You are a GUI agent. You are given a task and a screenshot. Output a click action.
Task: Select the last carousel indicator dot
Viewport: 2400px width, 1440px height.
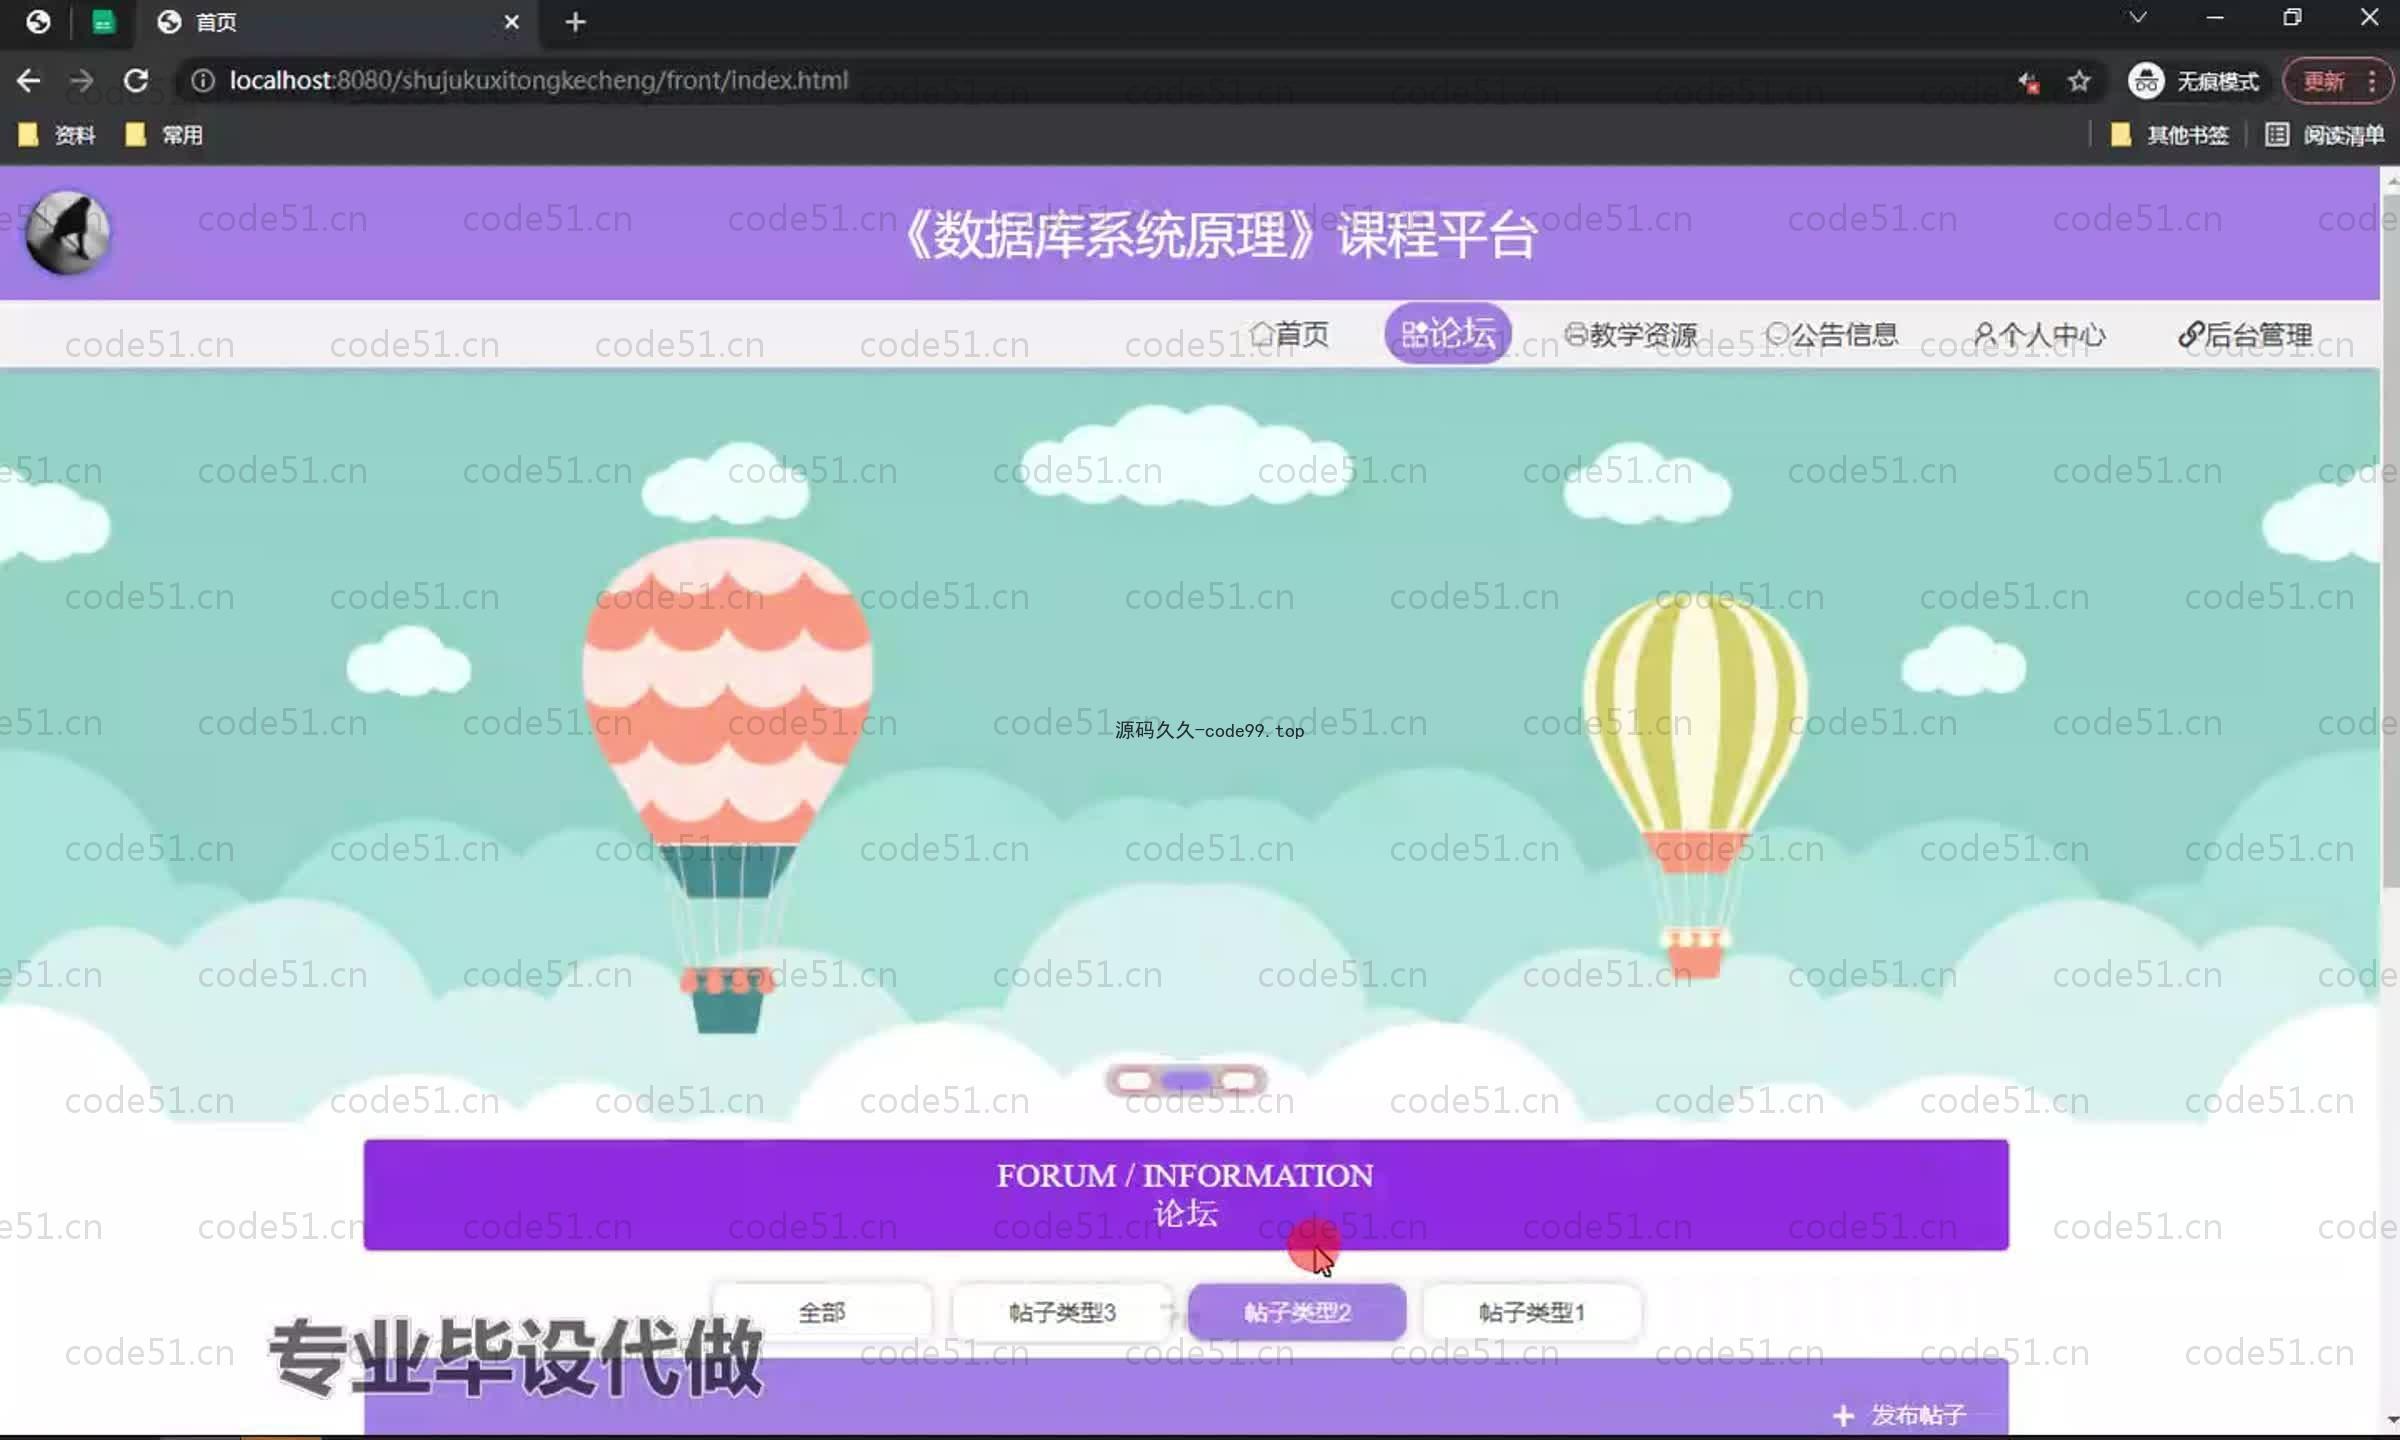coord(1239,1080)
